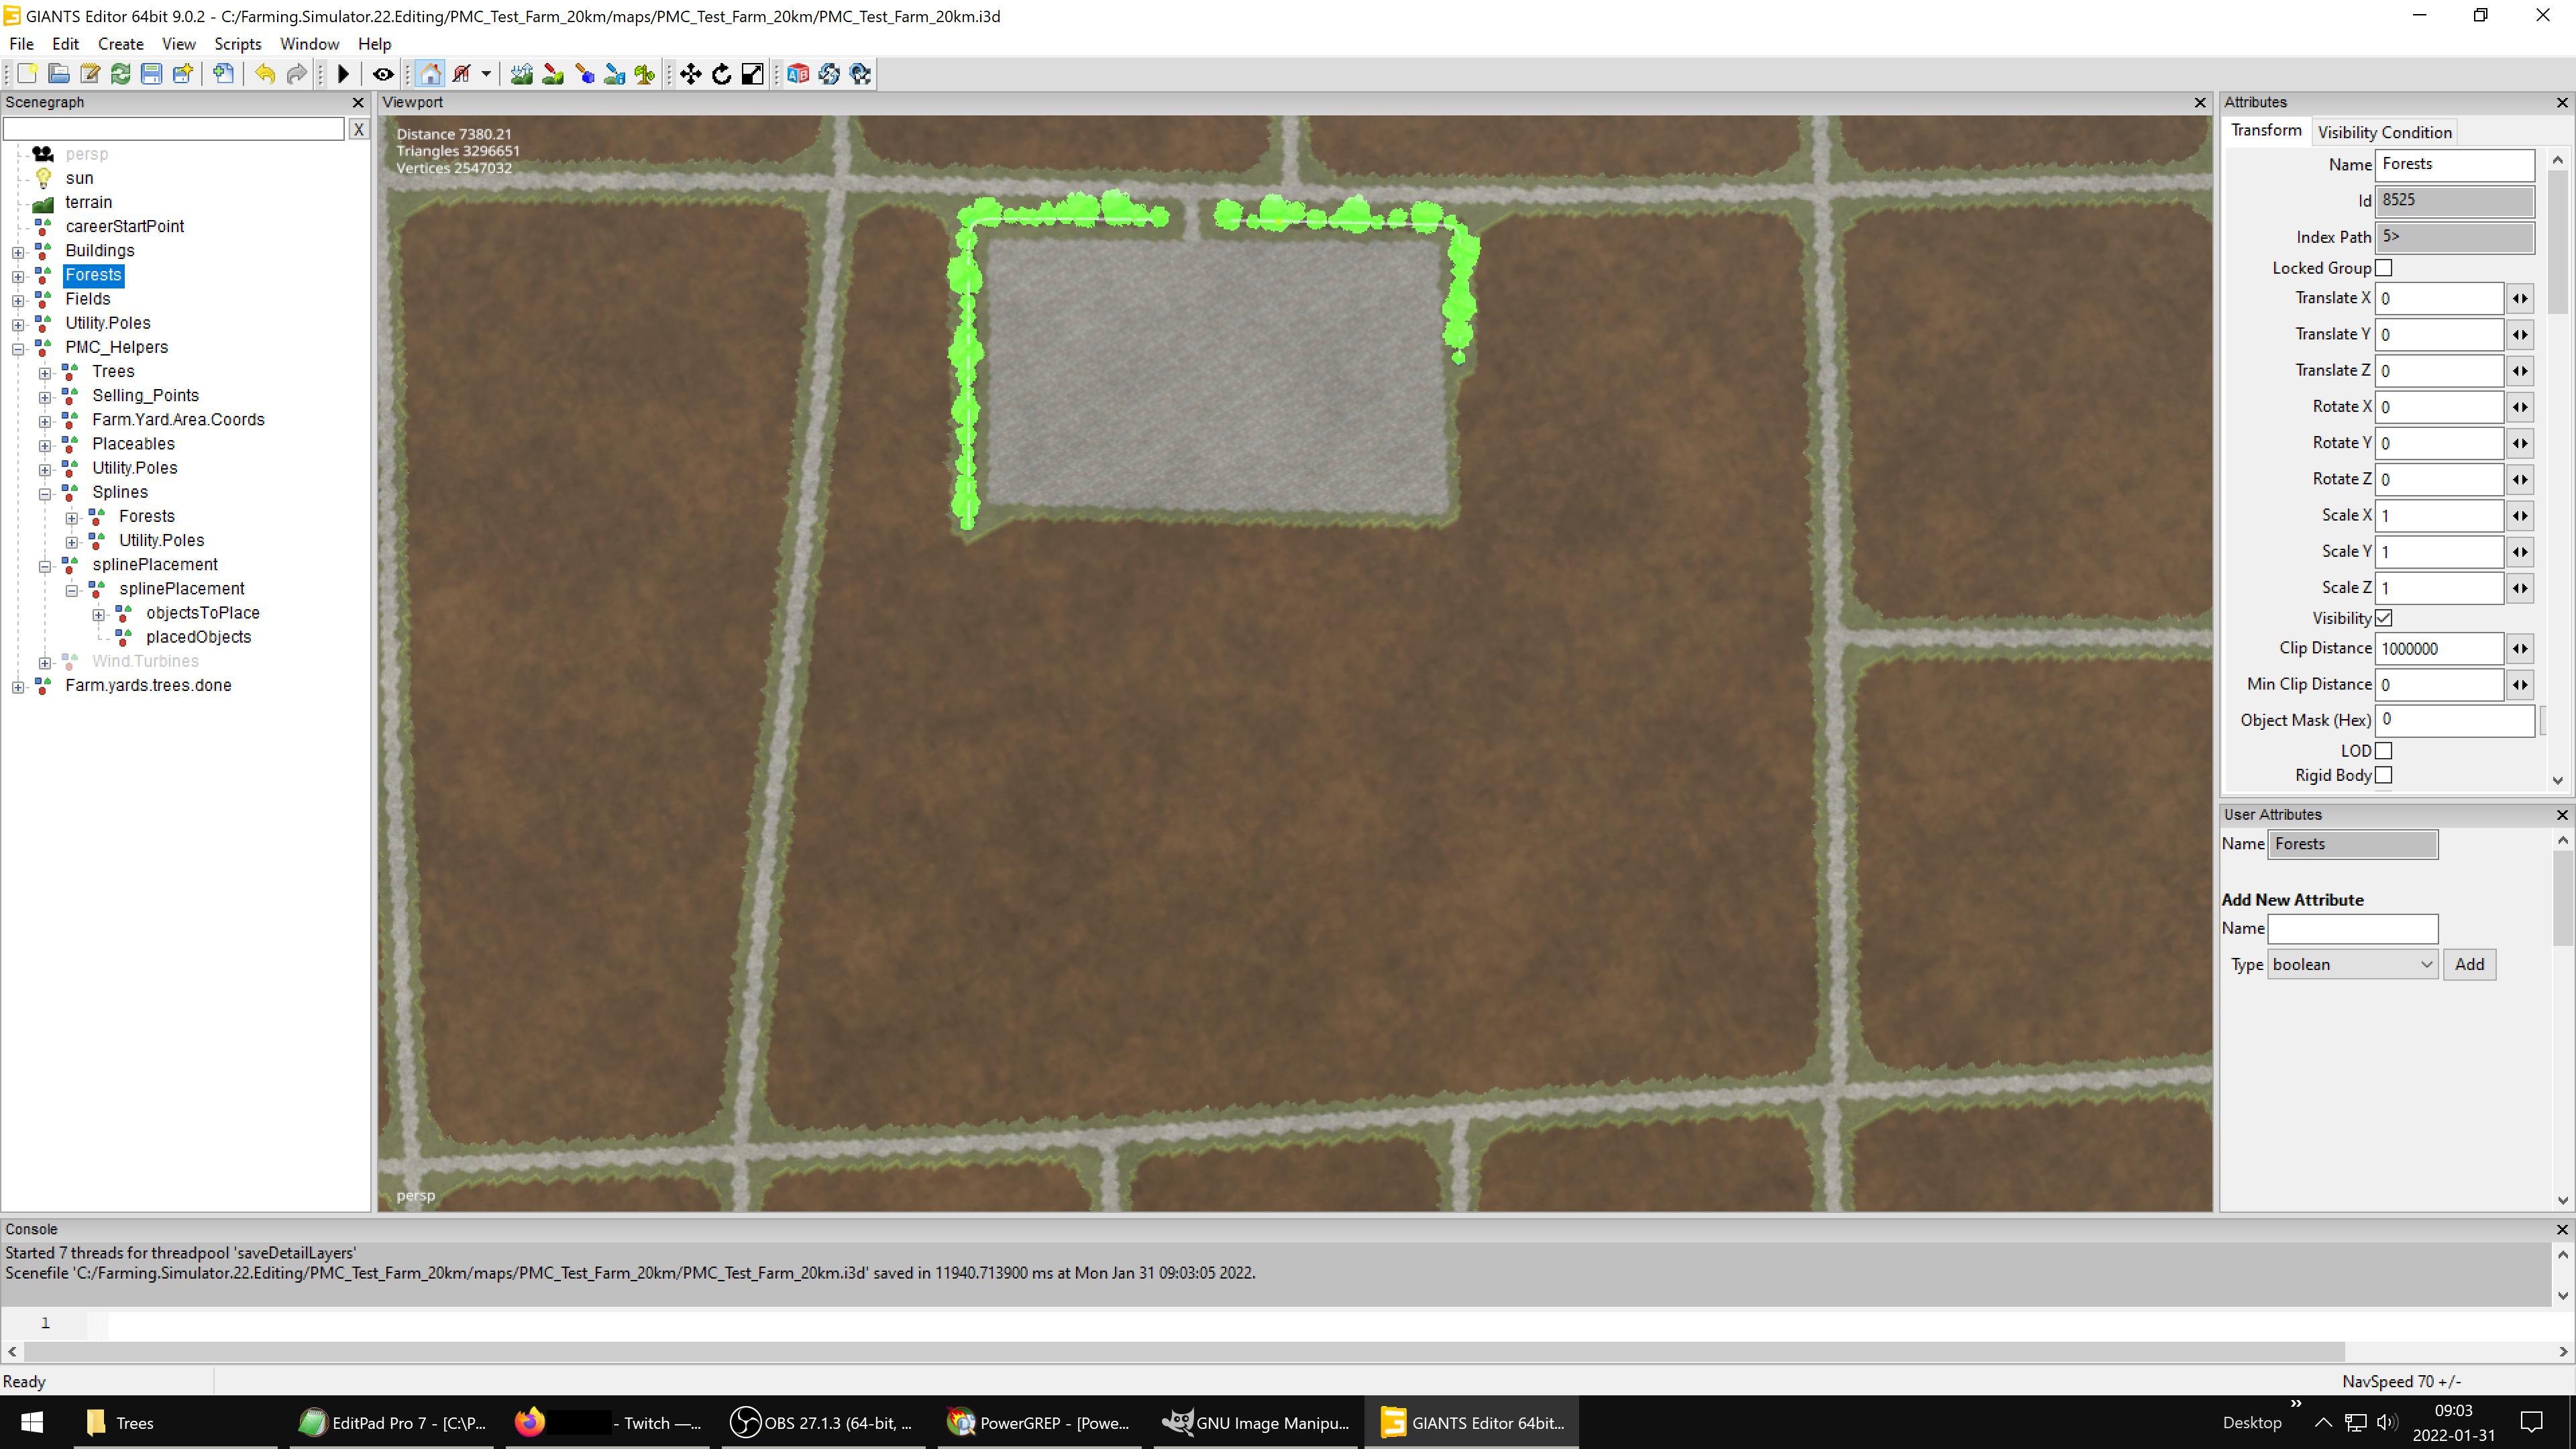Create a new scene with New icon

pyautogui.click(x=27, y=74)
